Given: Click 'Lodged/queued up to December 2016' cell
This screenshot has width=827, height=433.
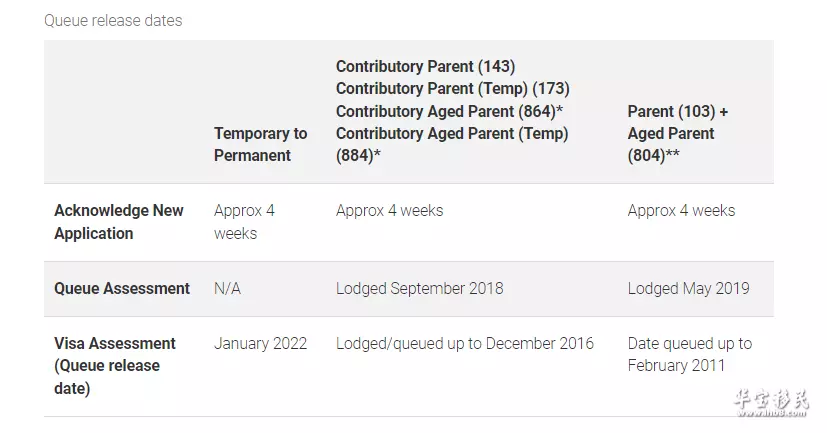Looking at the screenshot, I should tap(465, 343).
